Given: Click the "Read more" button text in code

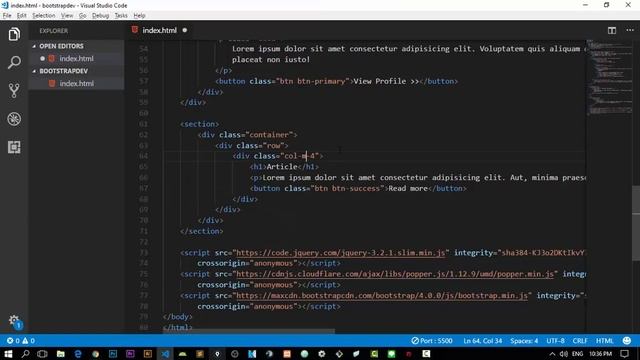Looking at the screenshot, I should [407, 188].
